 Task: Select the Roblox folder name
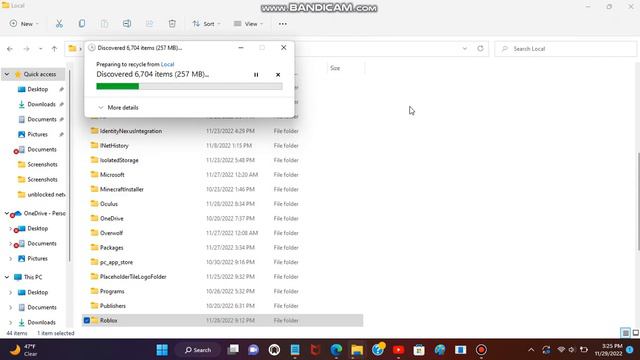pos(109,320)
